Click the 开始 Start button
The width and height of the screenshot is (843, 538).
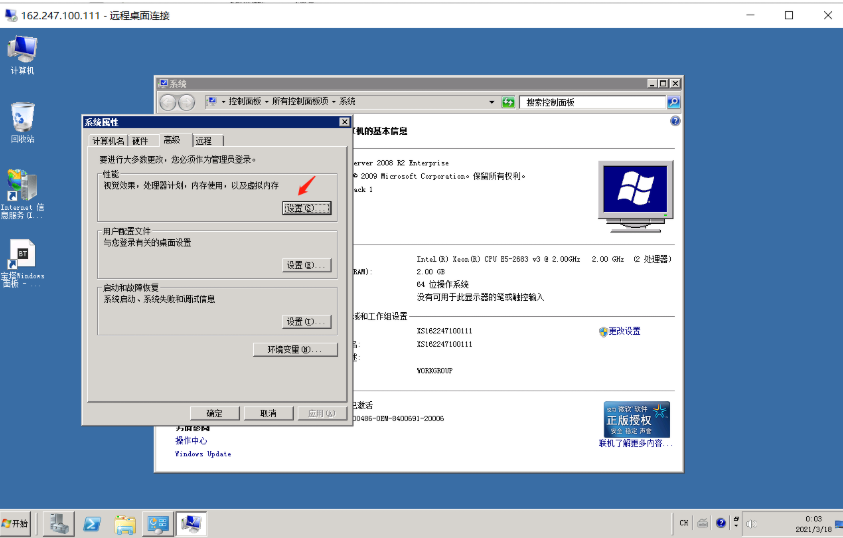tap(15, 523)
